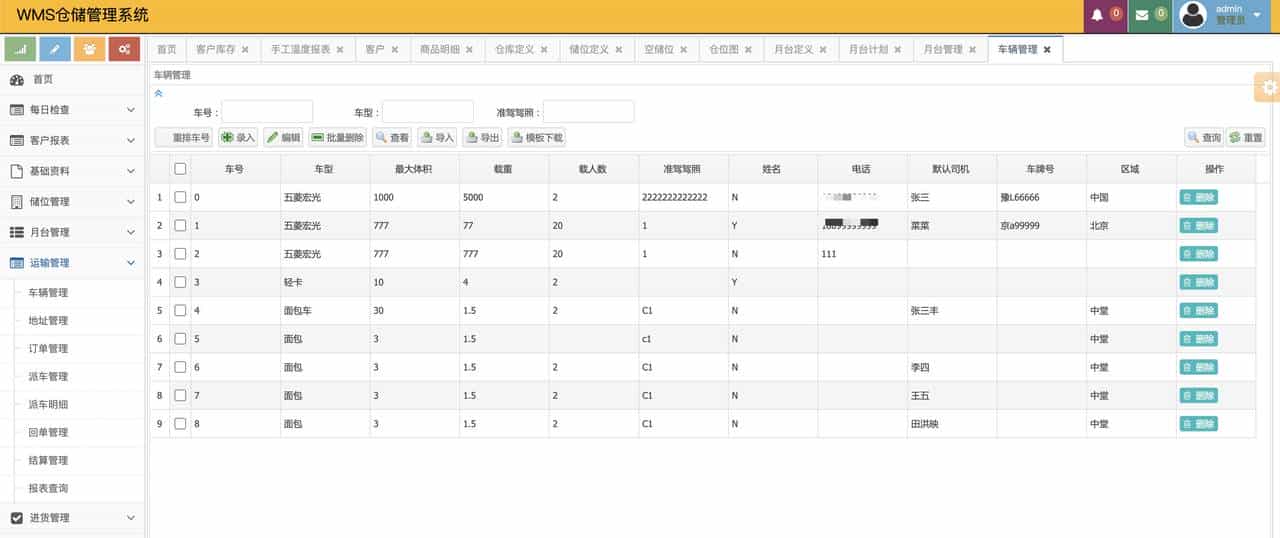Viewport: 1280px width, 538px height.
Task: Delete the row with driver 张三丰
Action: (x=1198, y=311)
